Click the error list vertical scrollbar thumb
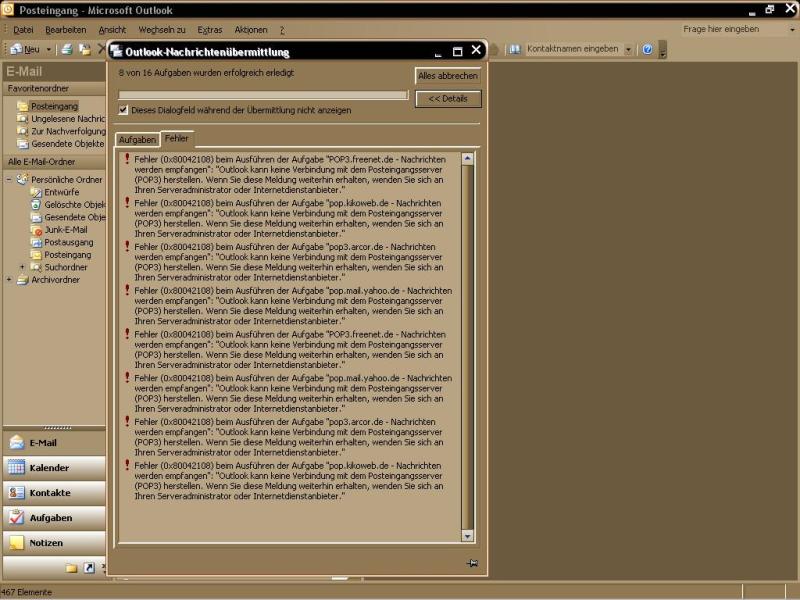This screenshot has height=600, width=800. pyautogui.click(x=467, y=347)
